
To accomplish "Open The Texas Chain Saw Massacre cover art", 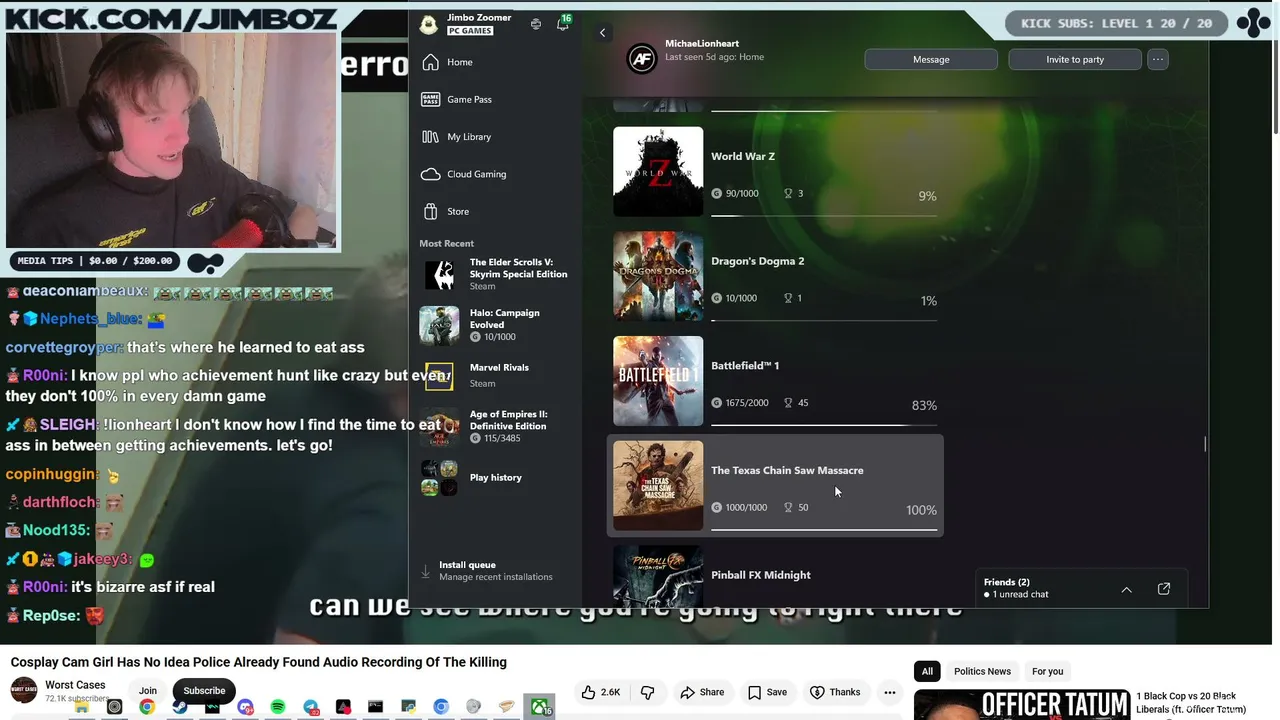I will (x=658, y=485).
